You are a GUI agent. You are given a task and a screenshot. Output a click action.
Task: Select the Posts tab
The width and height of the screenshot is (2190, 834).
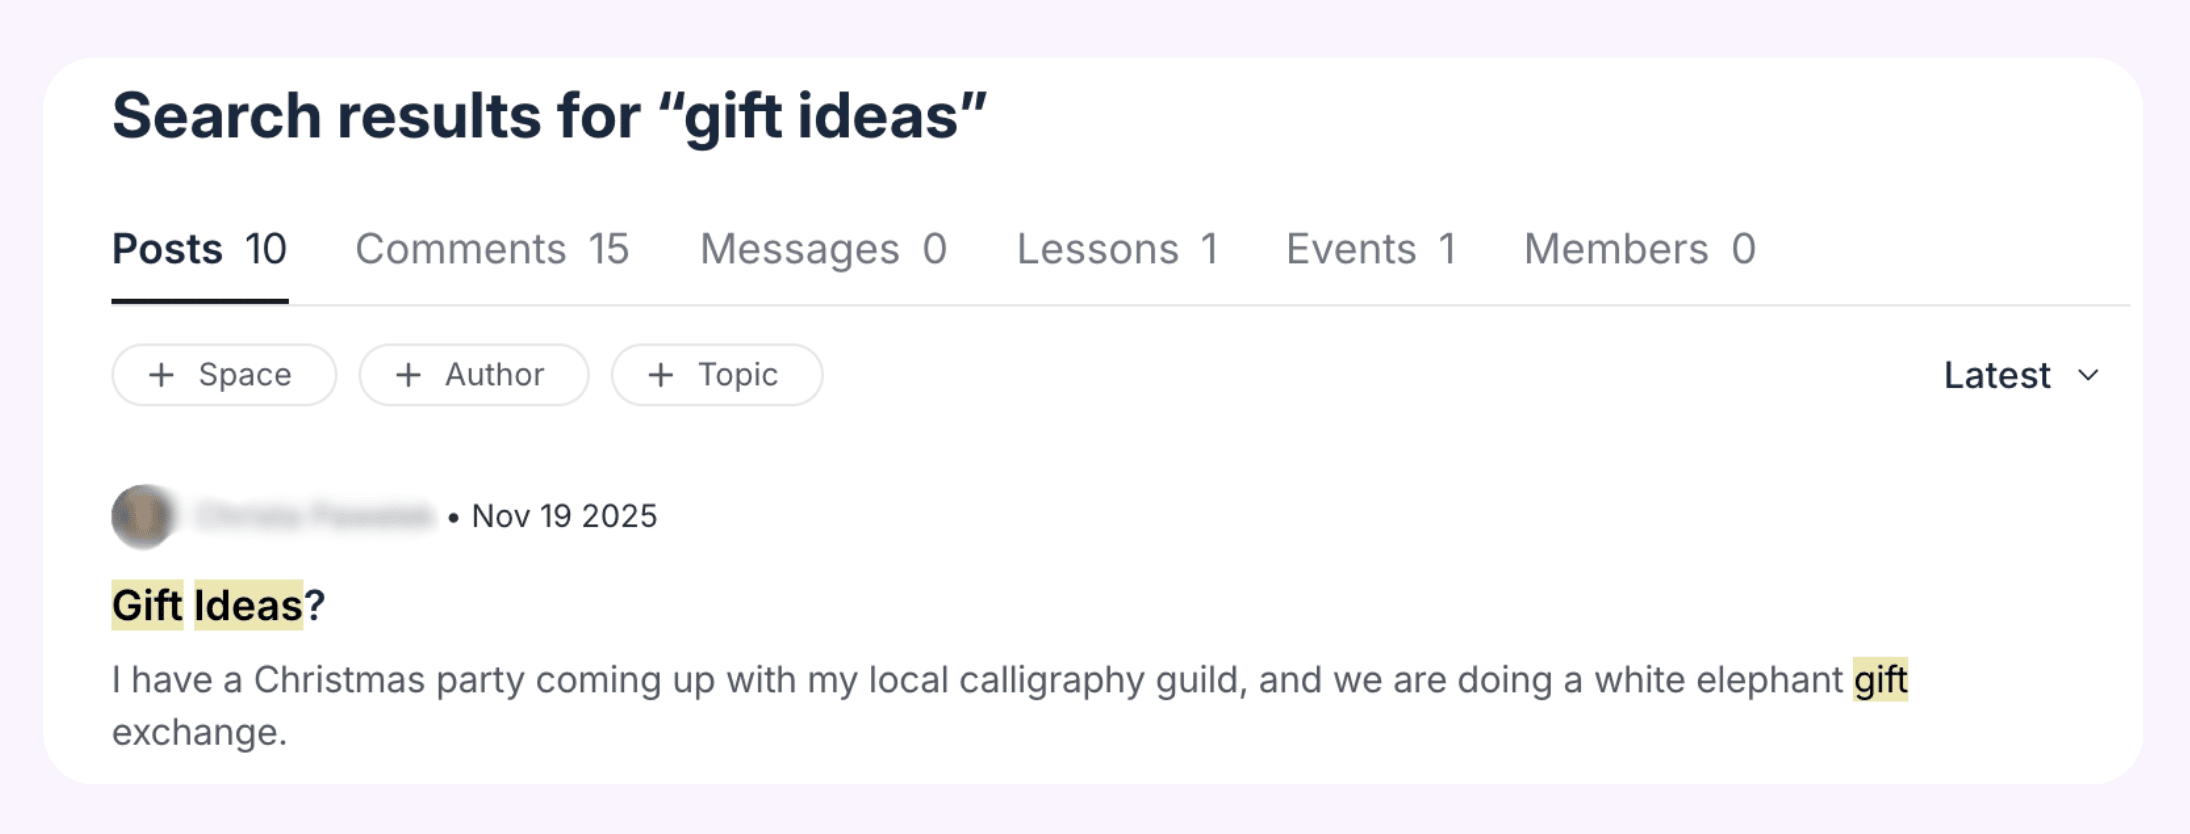(x=199, y=249)
